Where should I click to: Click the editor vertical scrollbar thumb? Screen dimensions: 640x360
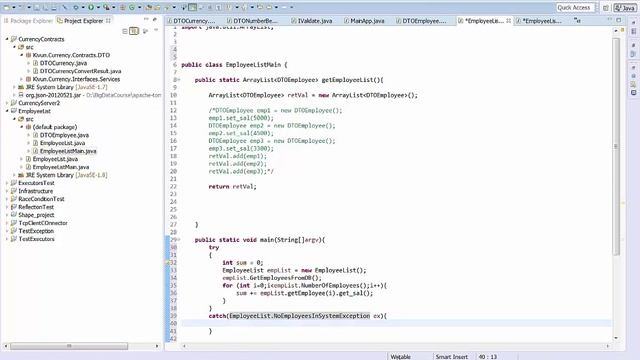[x=616, y=147]
